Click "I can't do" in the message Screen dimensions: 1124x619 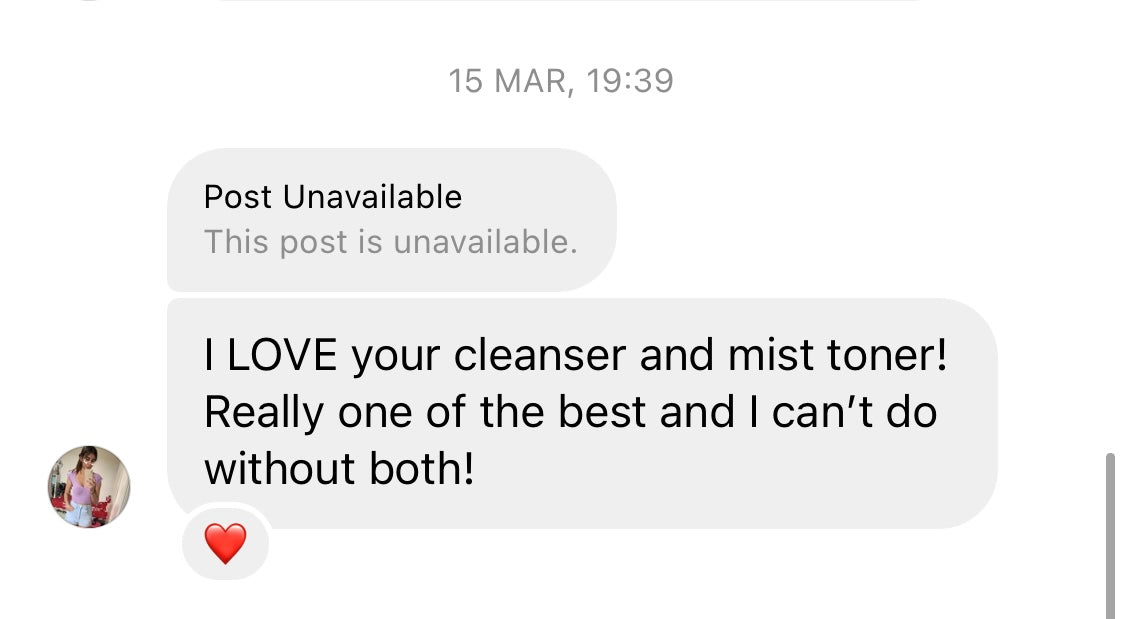tap(841, 412)
